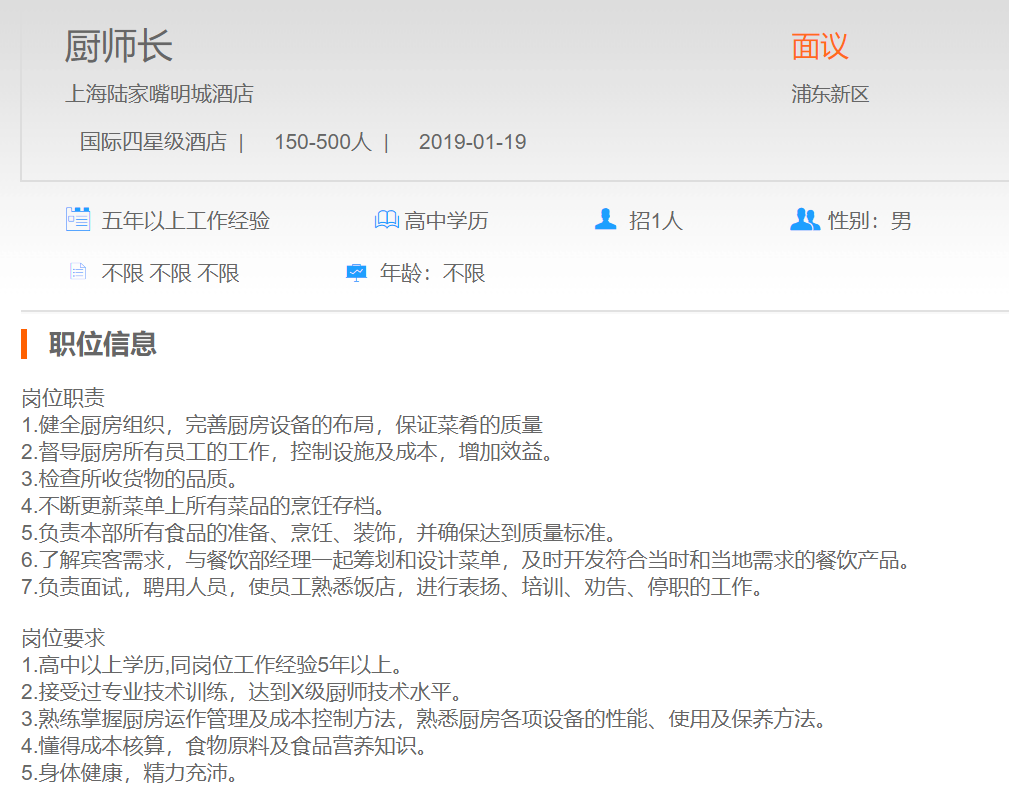Viewport: 1009px width, 804px height.
Task: Click the 150-500人 company size tag
Action: coord(322,142)
